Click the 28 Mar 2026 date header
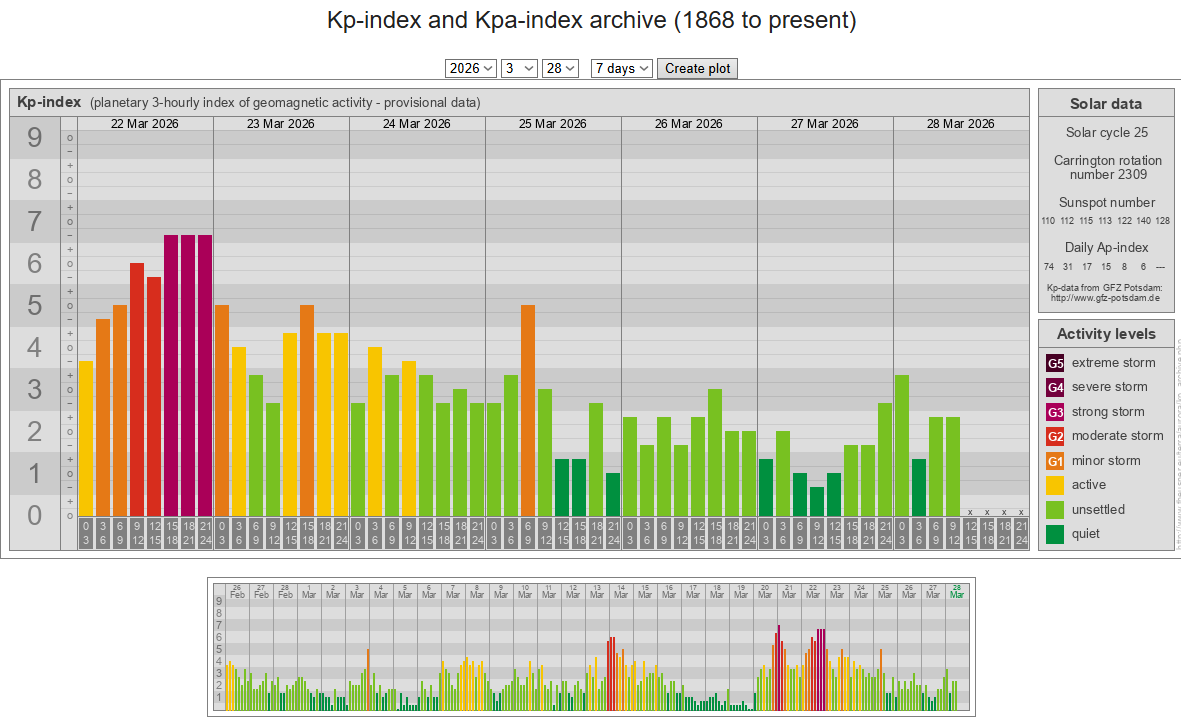 pyautogui.click(x=960, y=124)
